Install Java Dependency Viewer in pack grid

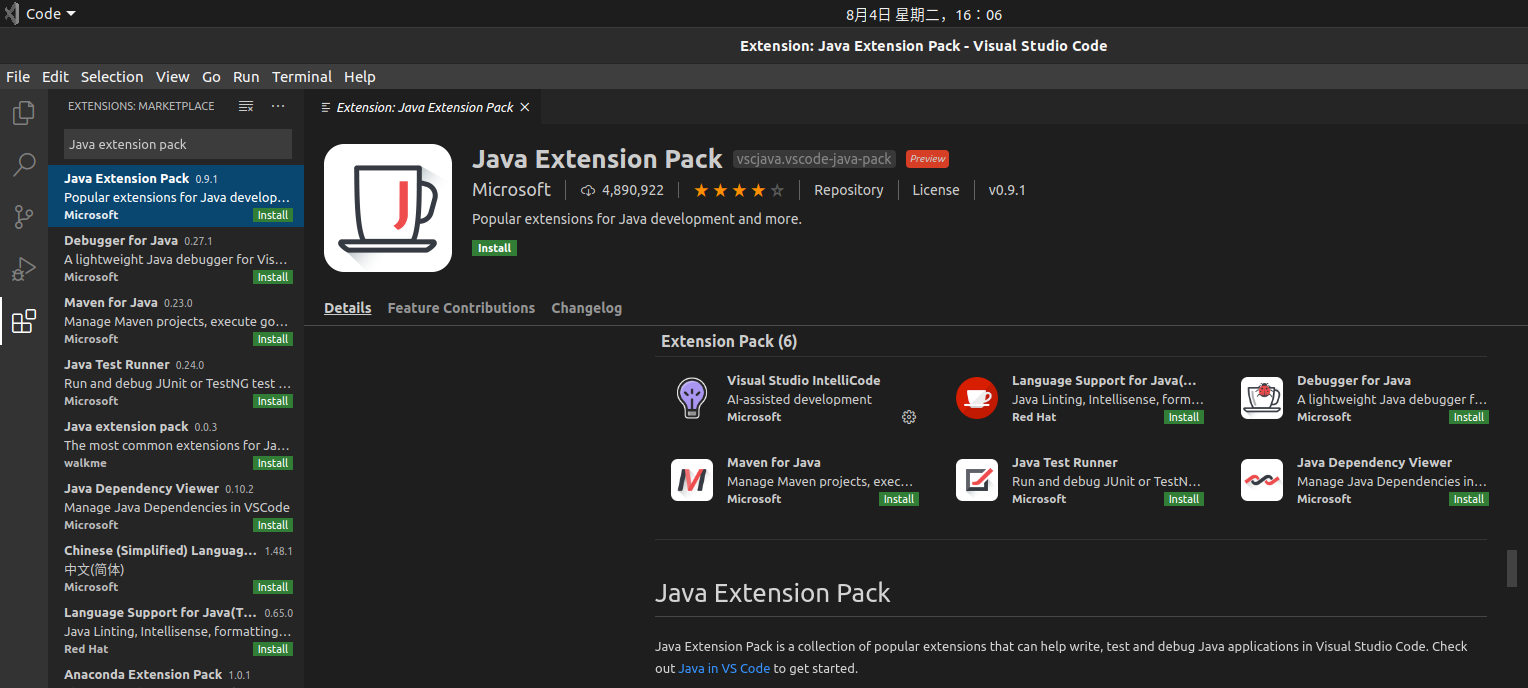tap(1469, 499)
